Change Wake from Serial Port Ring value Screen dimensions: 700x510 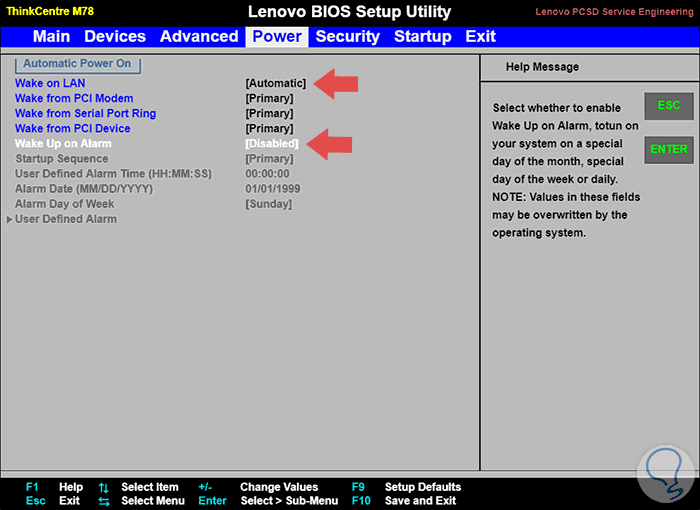tap(269, 113)
